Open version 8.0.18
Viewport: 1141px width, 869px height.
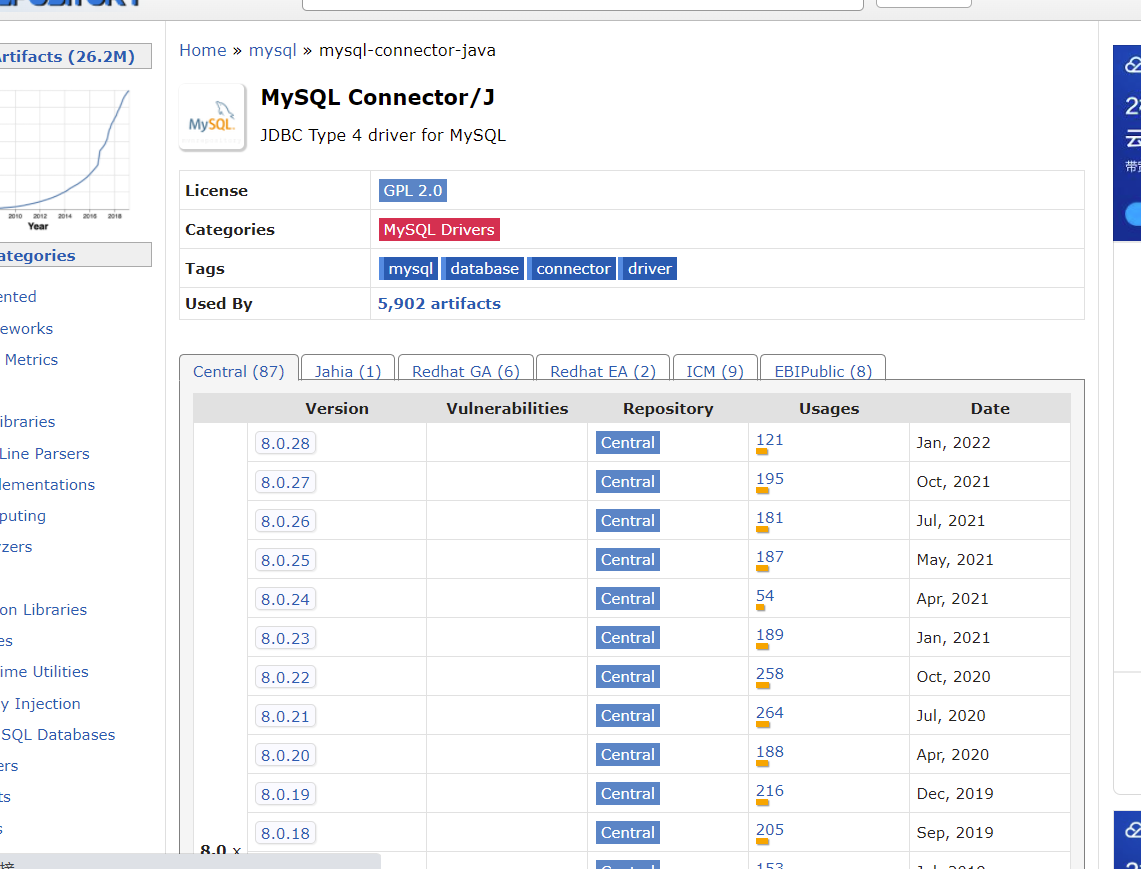pos(285,833)
